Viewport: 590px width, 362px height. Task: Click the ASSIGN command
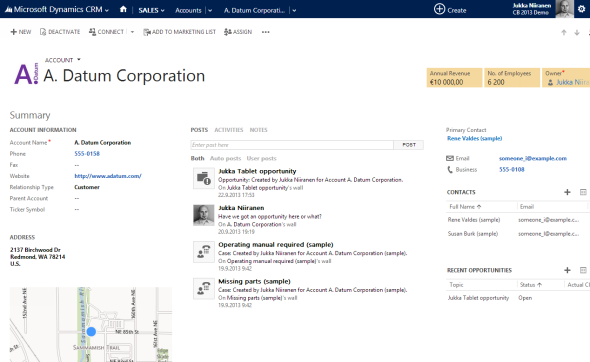click(x=238, y=32)
